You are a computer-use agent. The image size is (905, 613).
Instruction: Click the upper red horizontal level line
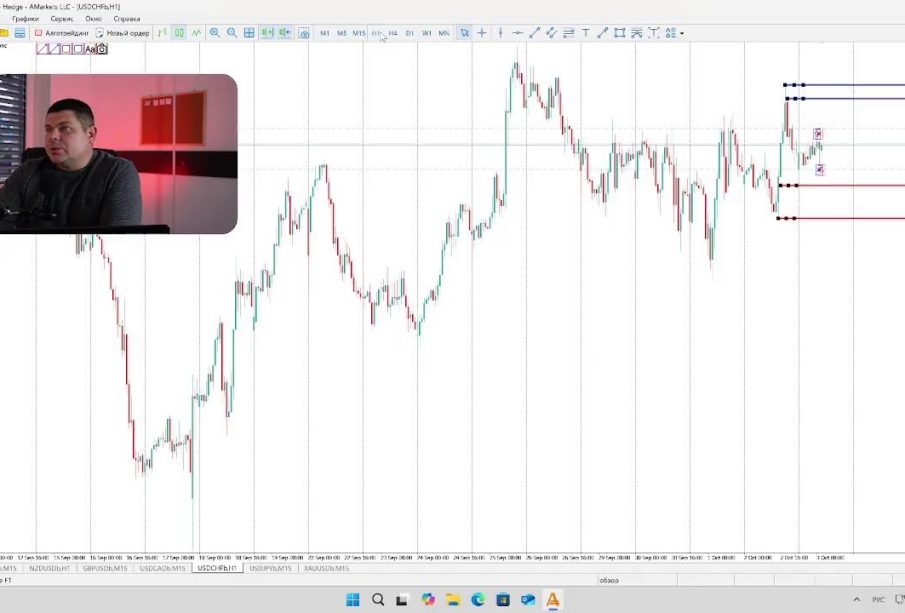[850, 185]
